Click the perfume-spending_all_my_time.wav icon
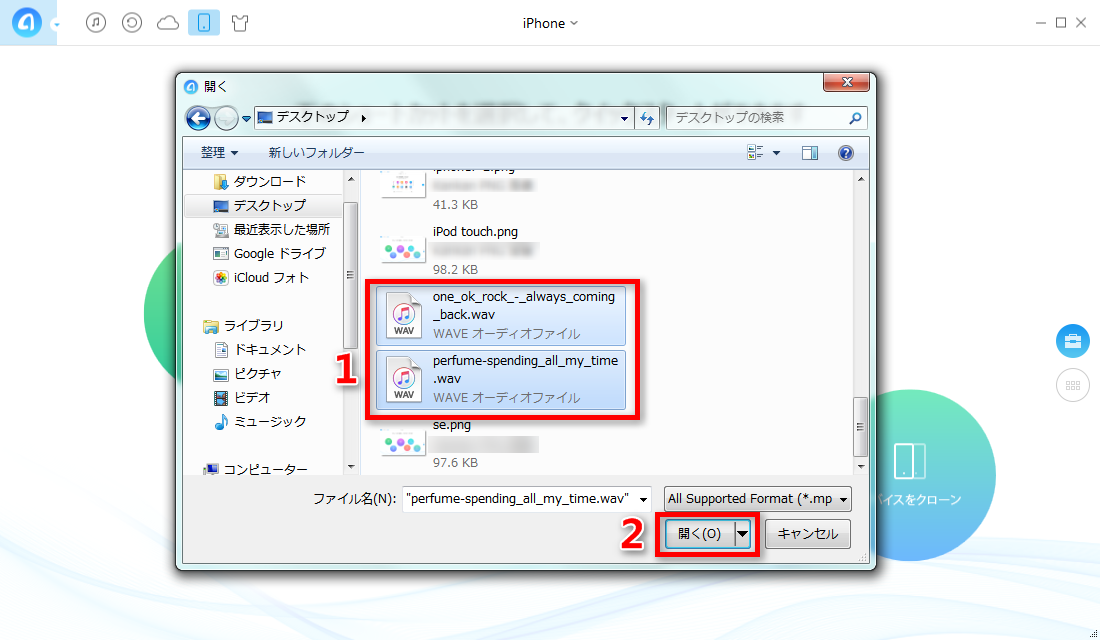Viewport: 1100px width, 640px height. pos(404,379)
